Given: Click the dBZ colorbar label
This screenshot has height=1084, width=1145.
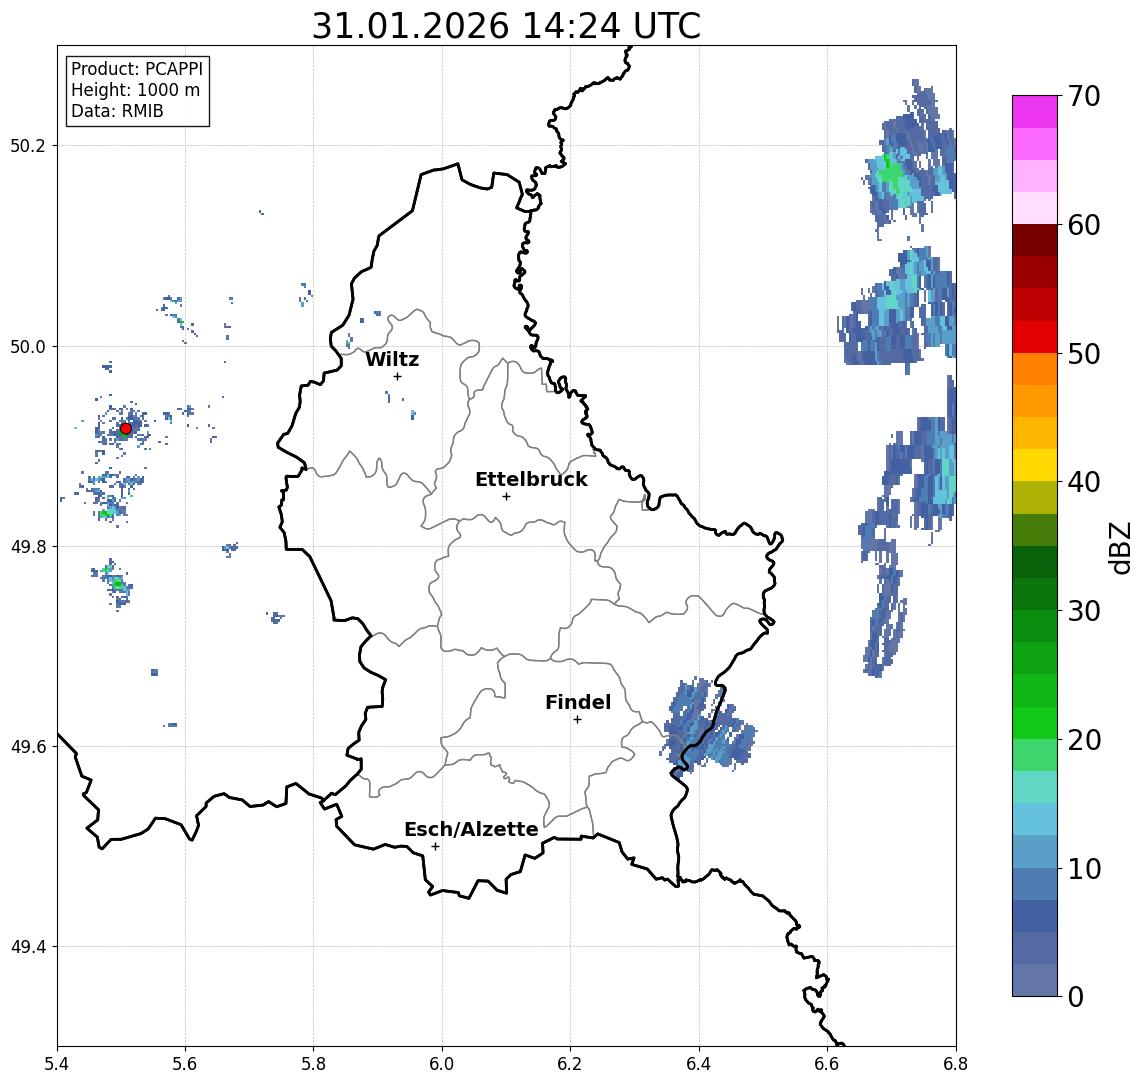Looking at the screenshot, I should 1119,547.
